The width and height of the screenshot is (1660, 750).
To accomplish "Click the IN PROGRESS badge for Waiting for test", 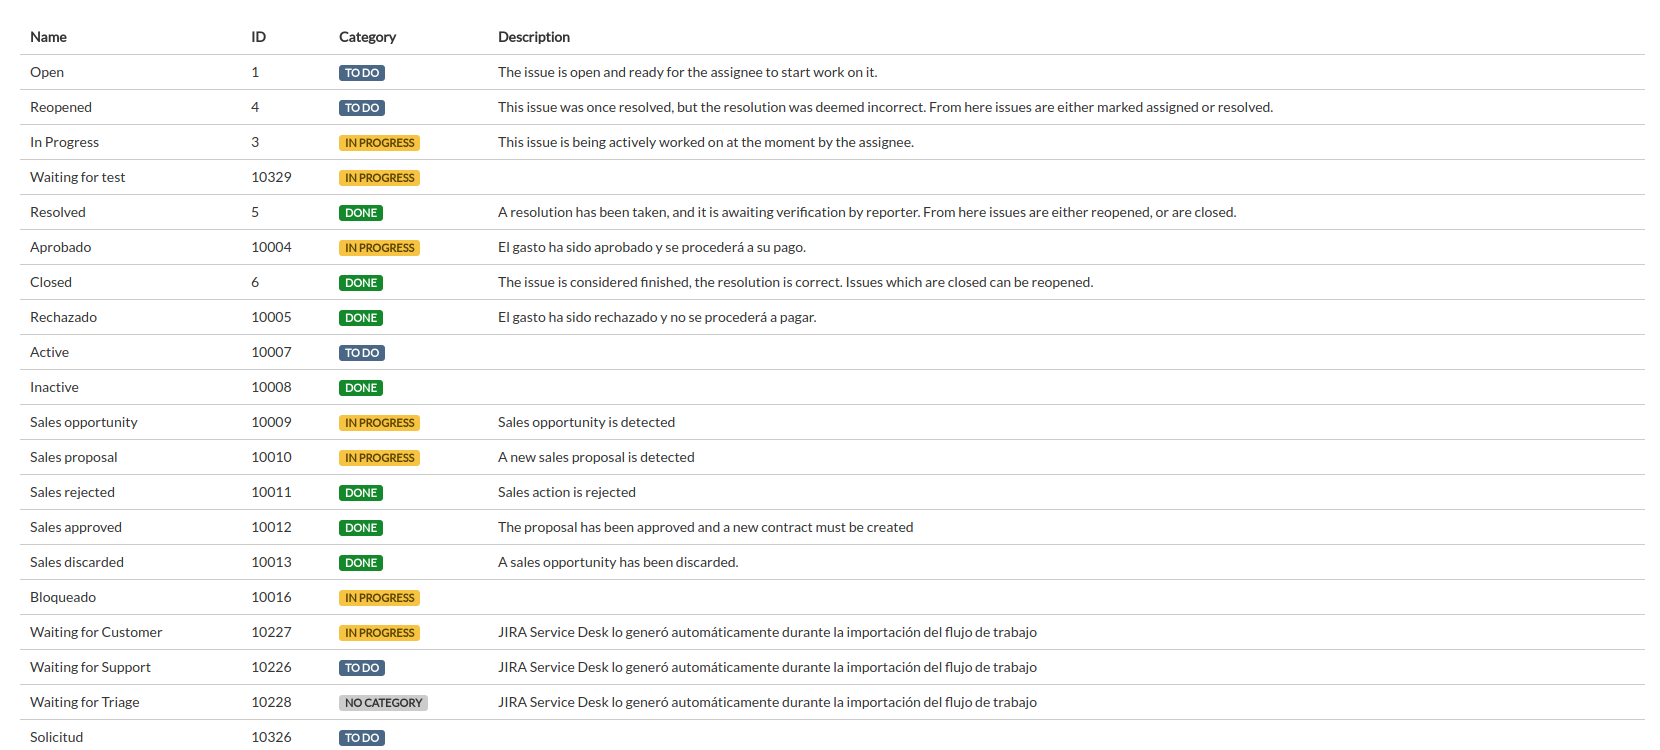I will coord(379,178).
